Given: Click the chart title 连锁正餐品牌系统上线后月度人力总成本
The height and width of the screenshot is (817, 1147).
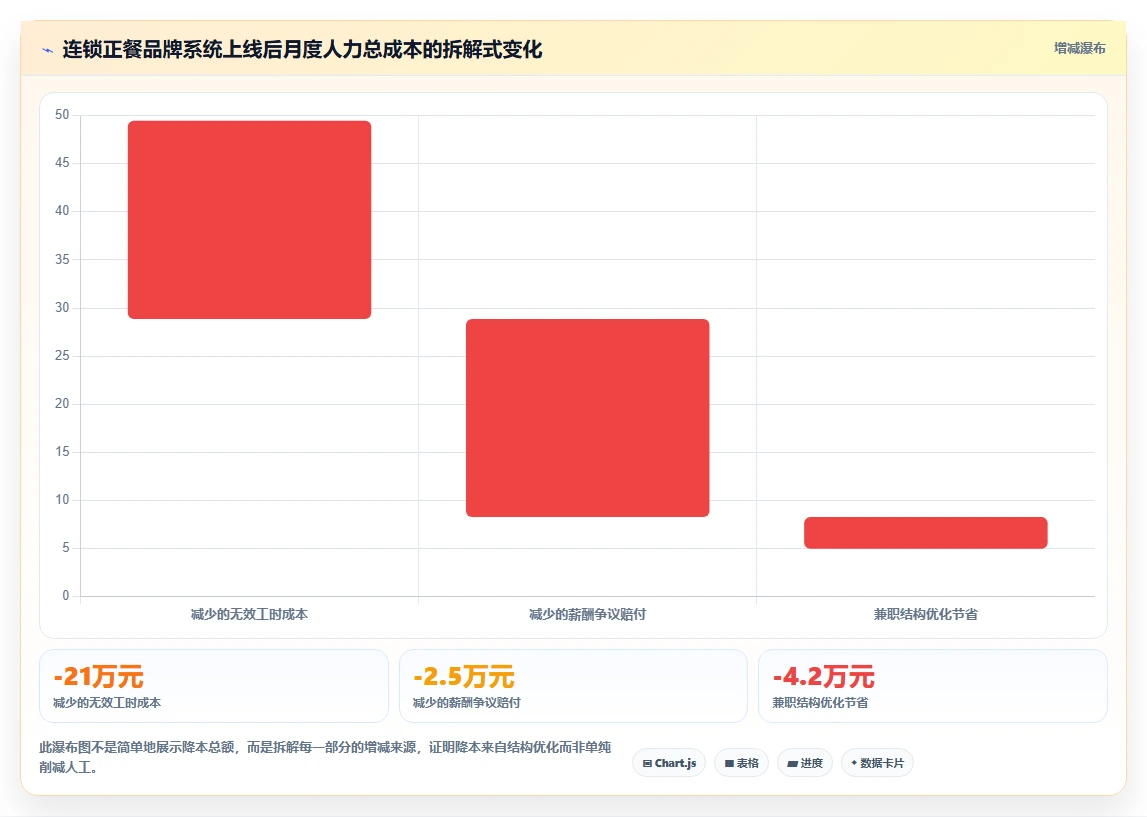Looking at the screenshot, I should [302, 50].
